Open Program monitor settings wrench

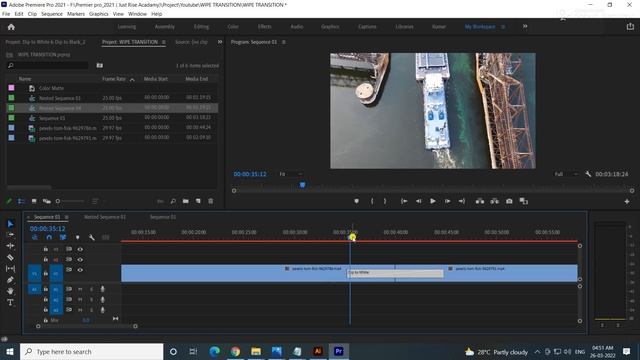(x=588, y=174)
